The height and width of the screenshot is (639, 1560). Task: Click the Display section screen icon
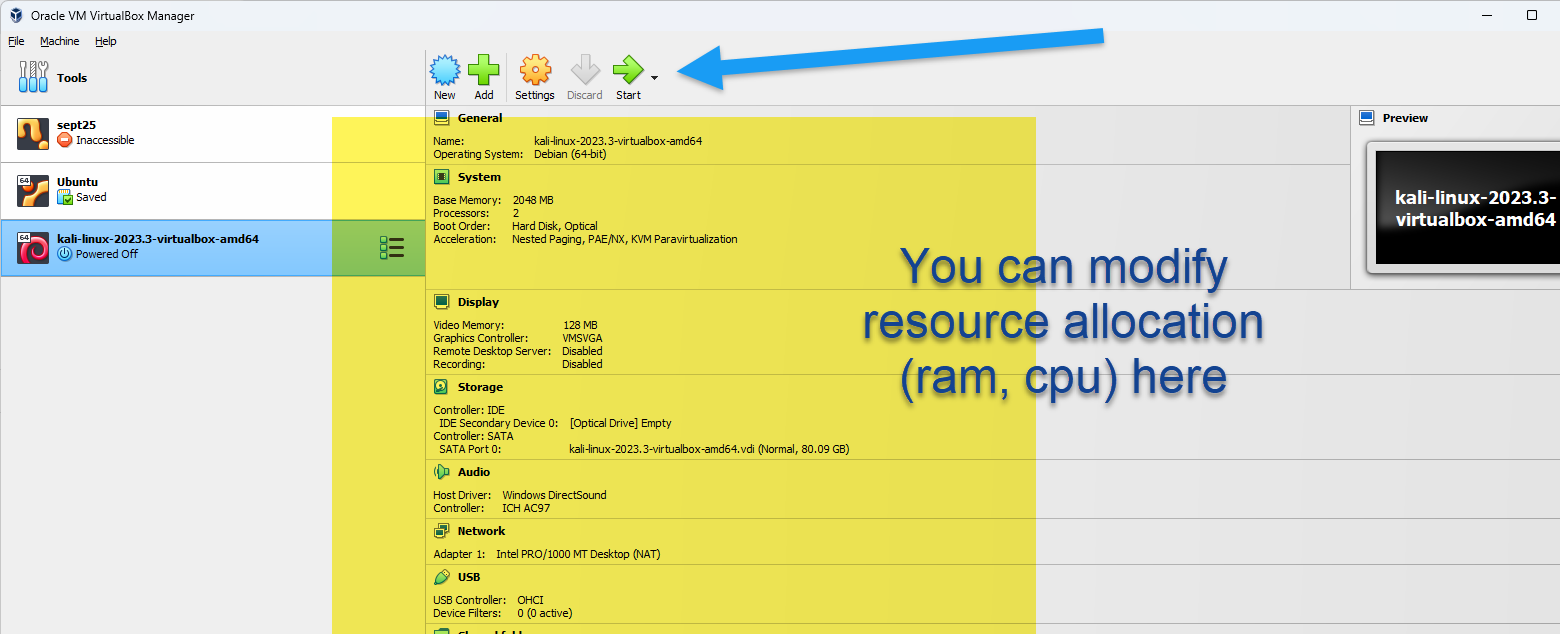tap(442, 302)
